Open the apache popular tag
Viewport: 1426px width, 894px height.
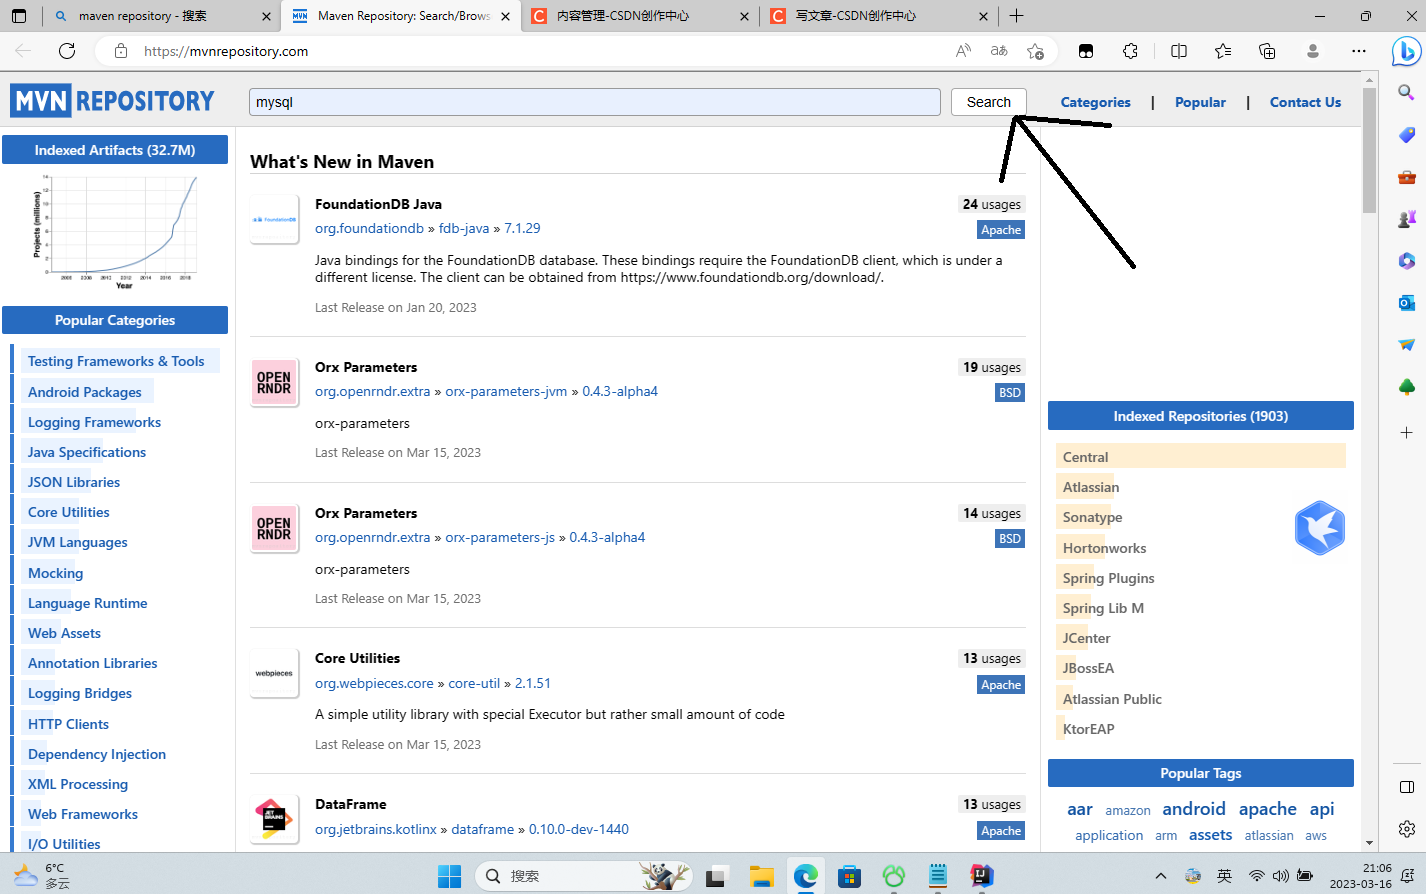[1267, 808]
